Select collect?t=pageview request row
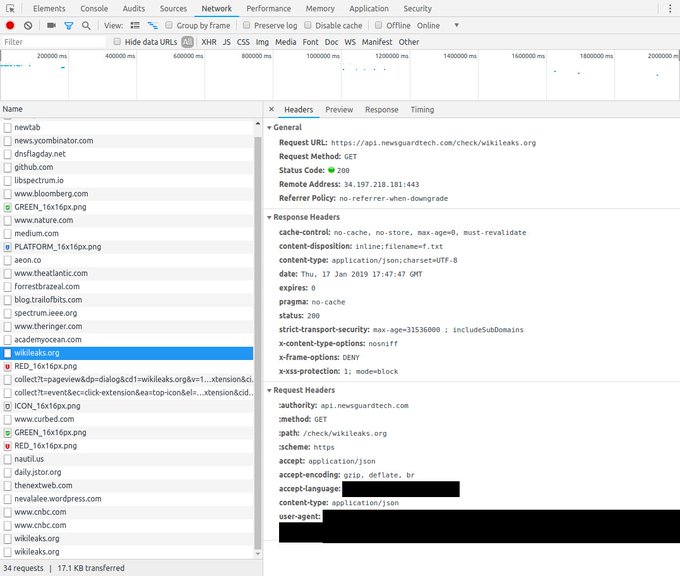Image resolution: width=680 pixels, height=576 pixels. 127,379
